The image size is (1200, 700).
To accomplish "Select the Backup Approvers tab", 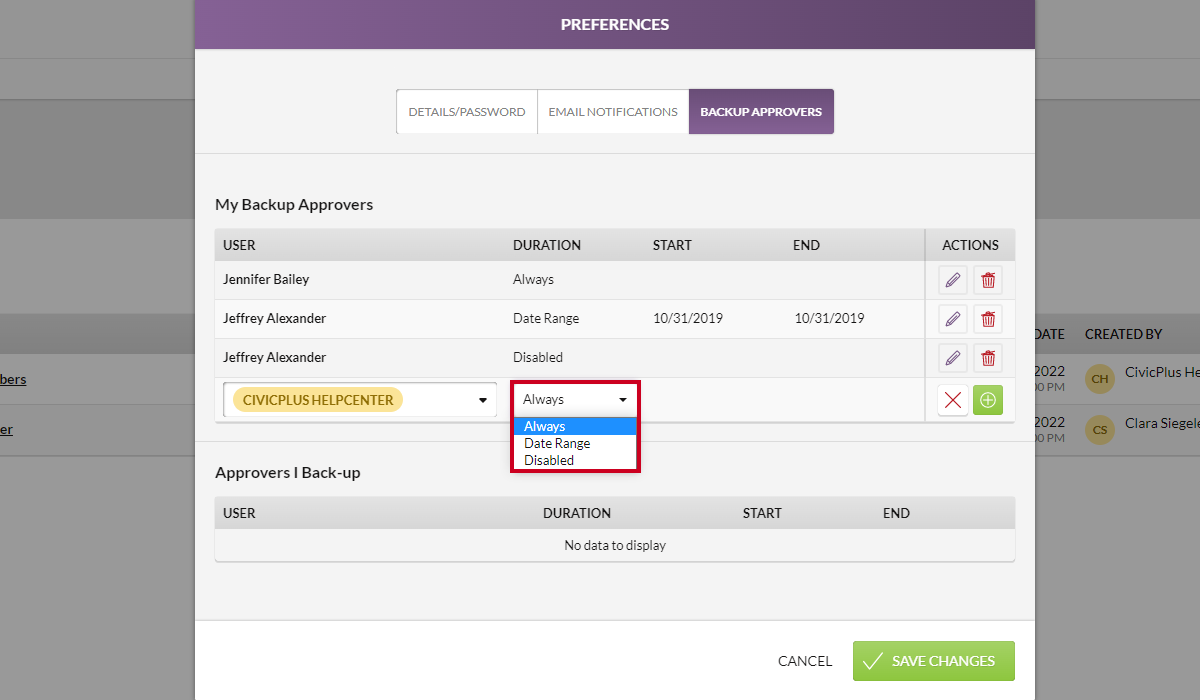I will click(761, 112).
